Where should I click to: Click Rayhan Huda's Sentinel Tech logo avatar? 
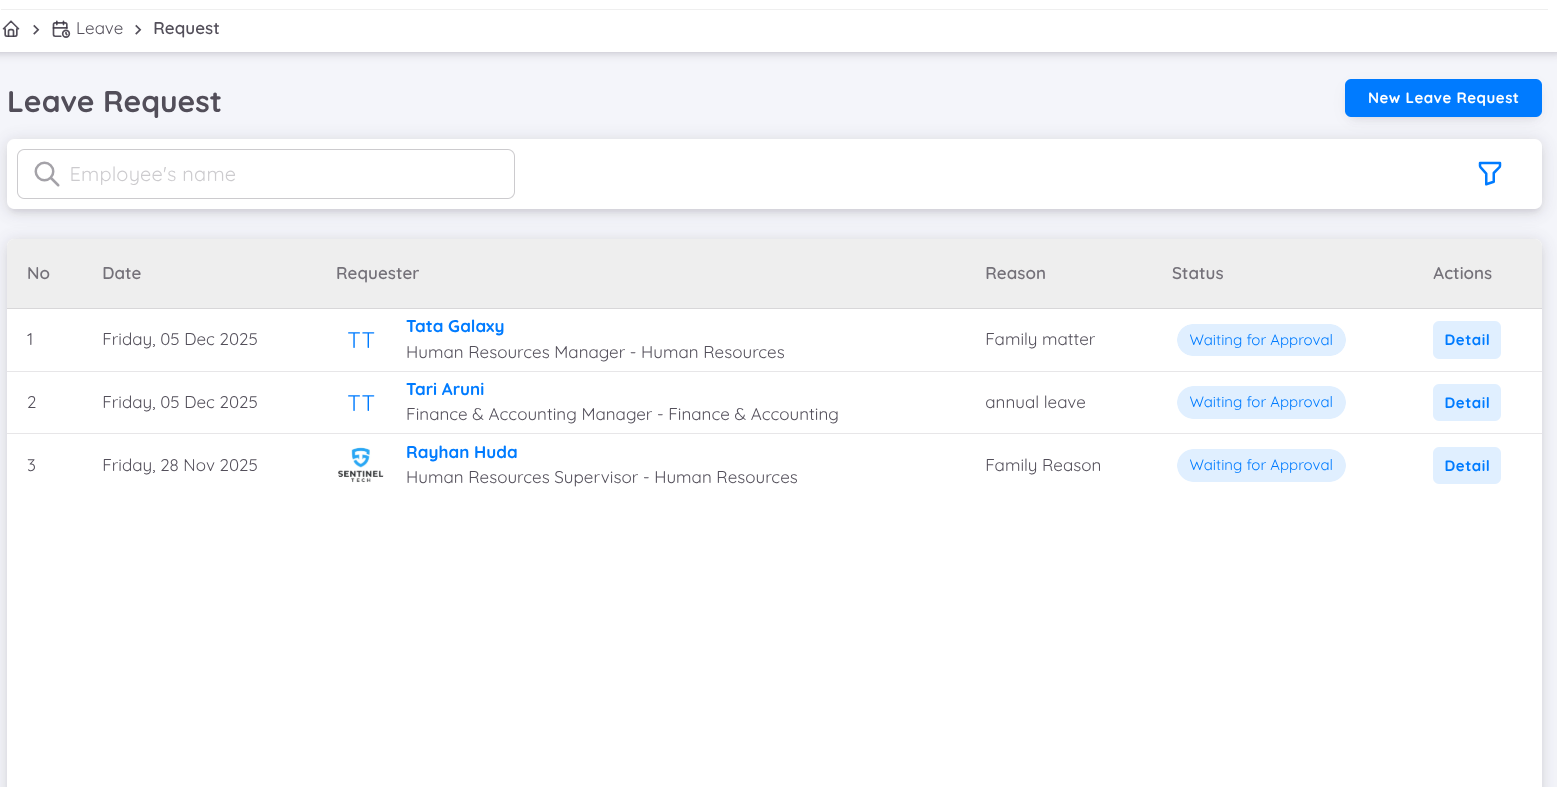360,463
